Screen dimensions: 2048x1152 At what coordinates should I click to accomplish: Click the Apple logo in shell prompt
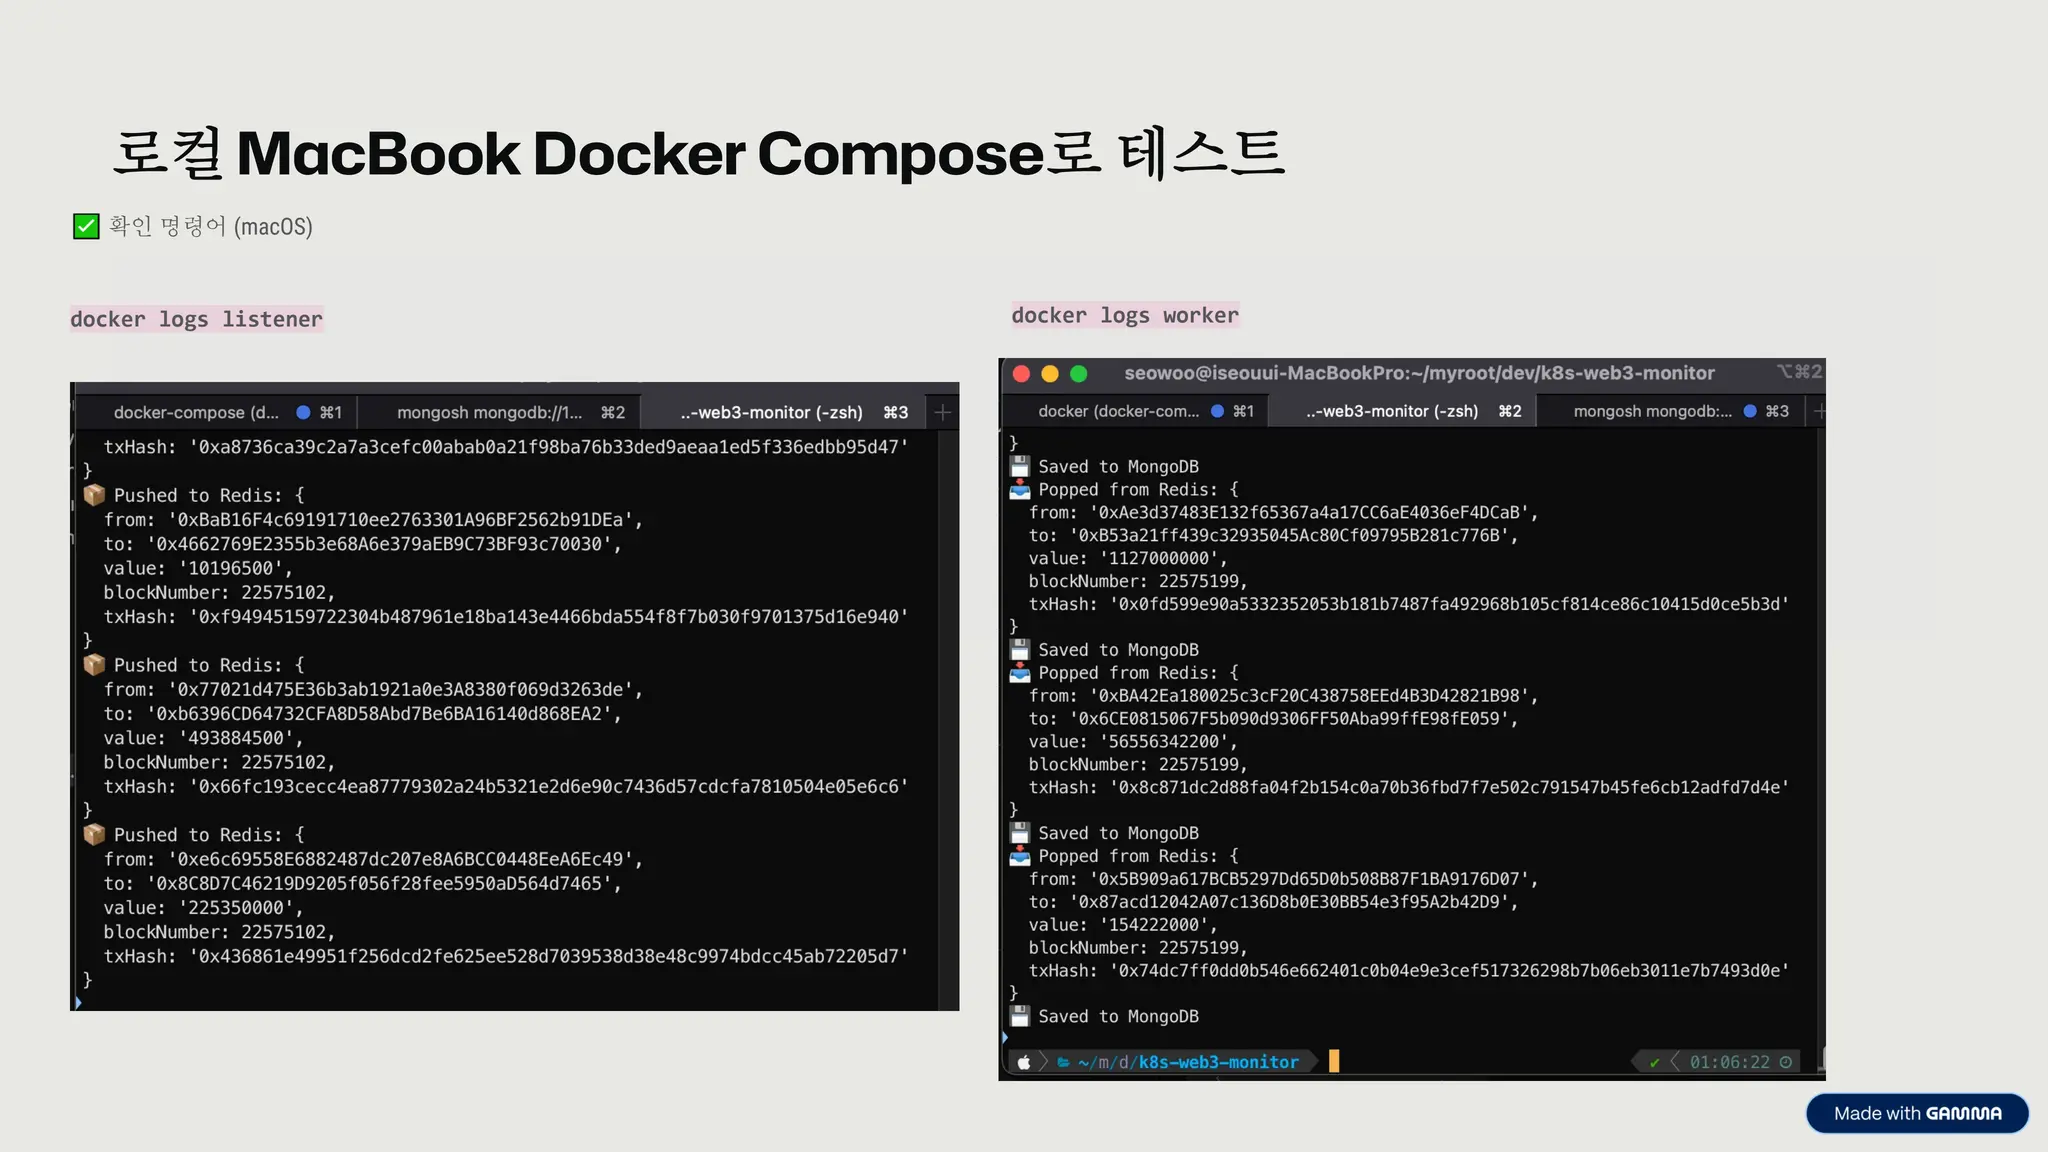tap(1024, 1062)
